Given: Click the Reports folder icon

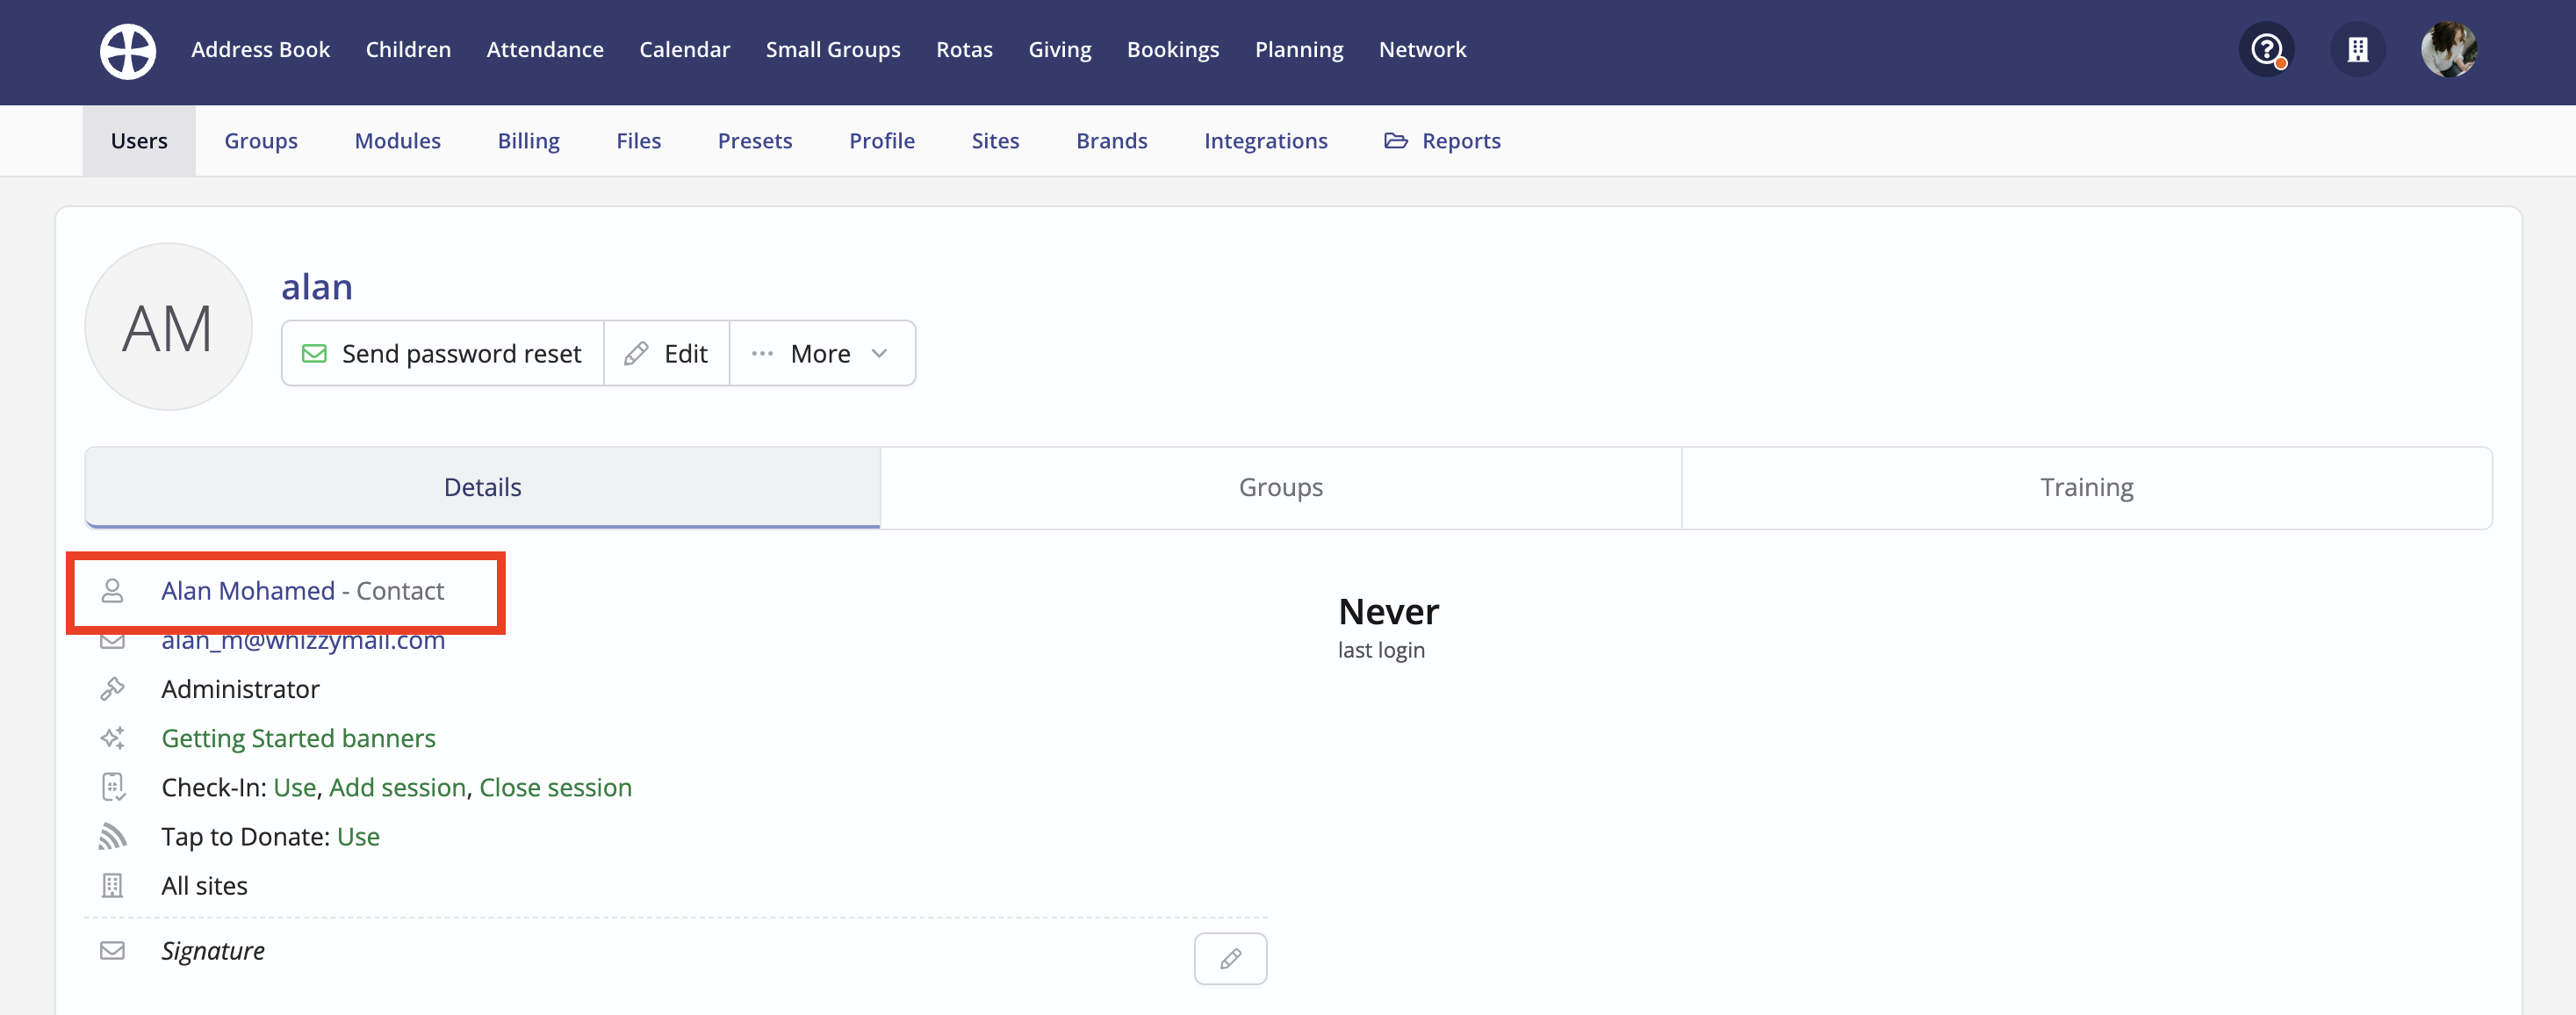Looking at the screenshot, I should [1395, 141].
